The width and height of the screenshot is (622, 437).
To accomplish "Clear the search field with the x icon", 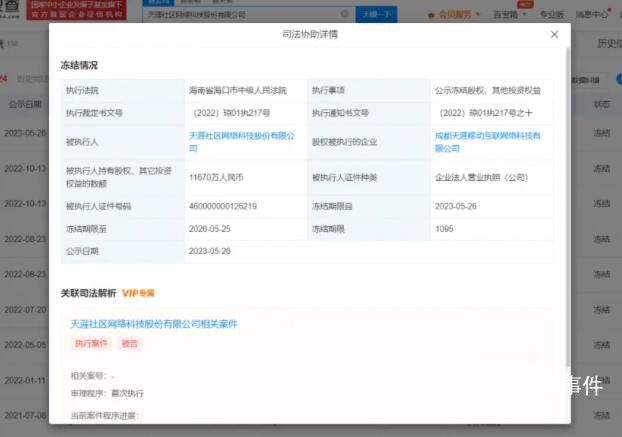I will pos(345,14).
